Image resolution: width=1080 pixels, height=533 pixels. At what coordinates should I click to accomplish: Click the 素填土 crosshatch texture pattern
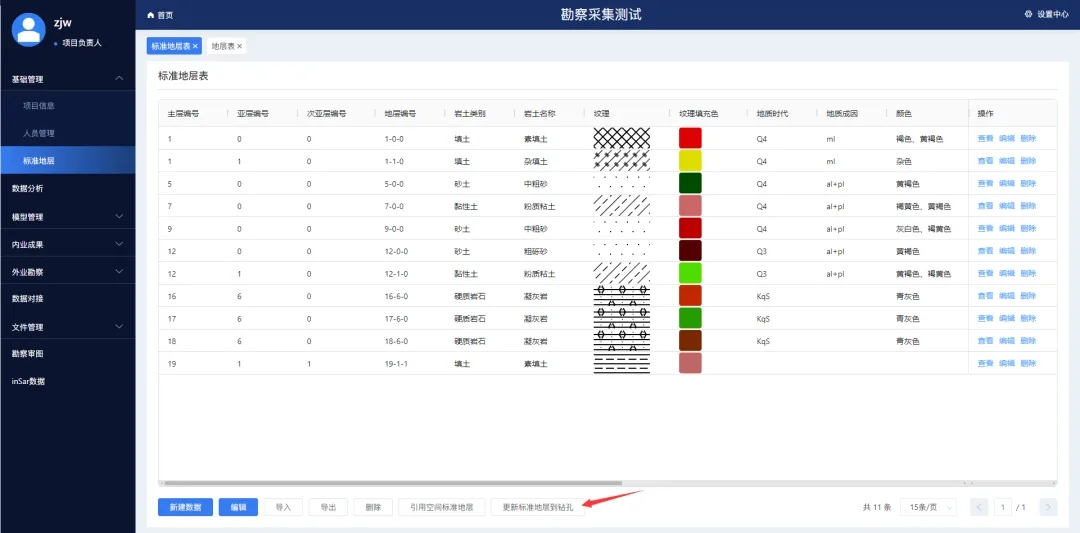tap(621, 138)
